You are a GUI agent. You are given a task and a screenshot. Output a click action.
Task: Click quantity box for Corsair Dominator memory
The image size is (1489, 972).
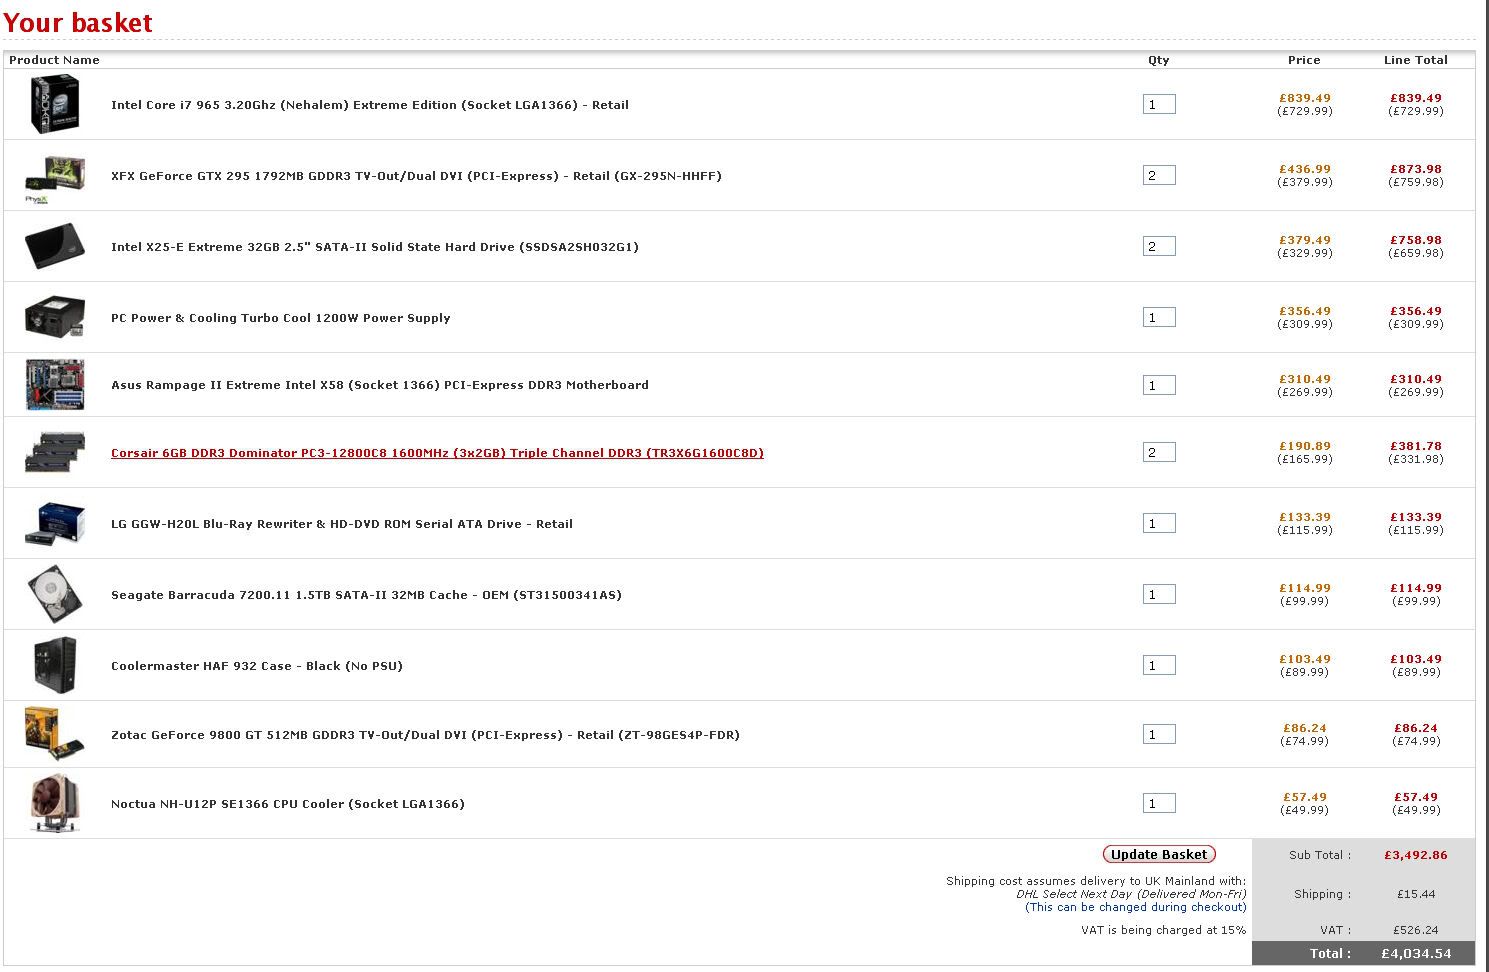(x=1159, y=452)
